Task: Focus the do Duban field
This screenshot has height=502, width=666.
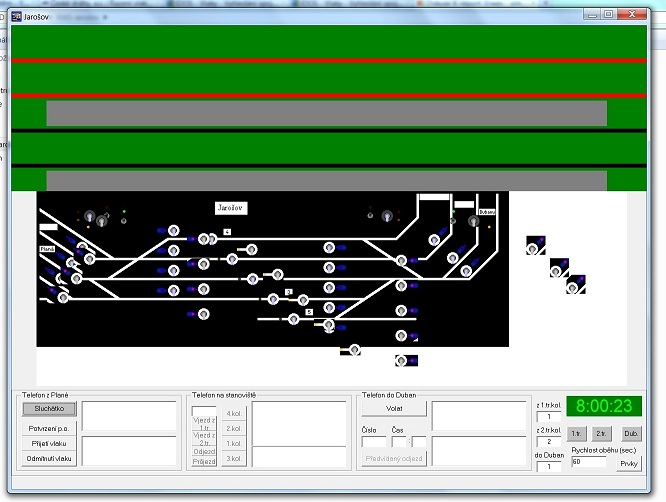Action: 549,467
